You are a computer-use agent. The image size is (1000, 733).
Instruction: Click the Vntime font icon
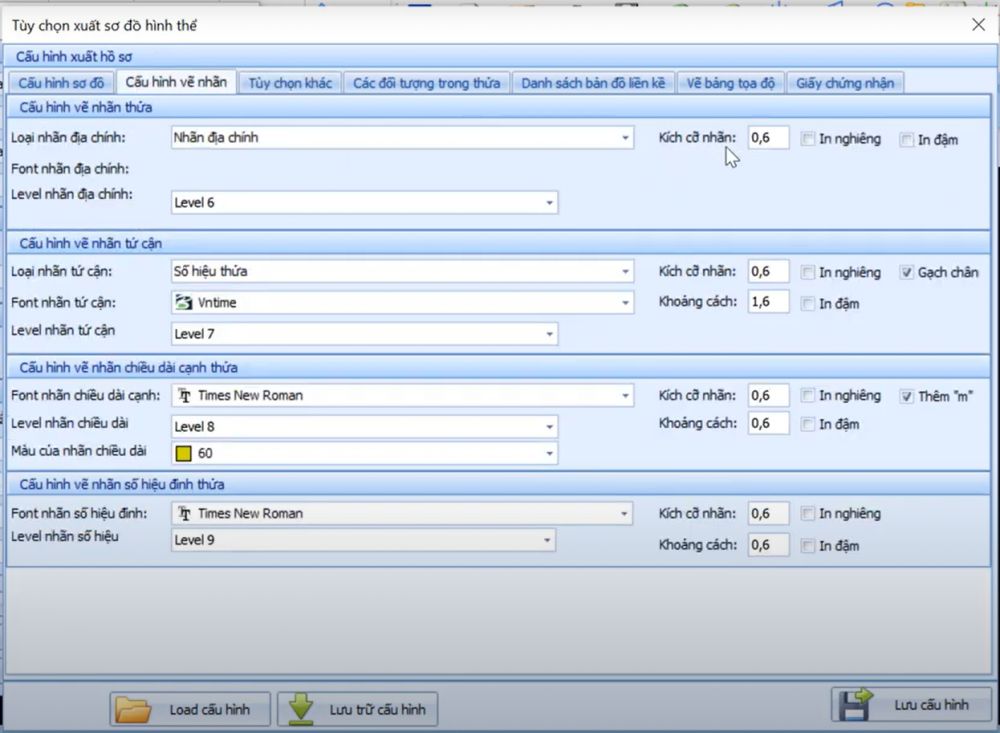pos(184,303)
